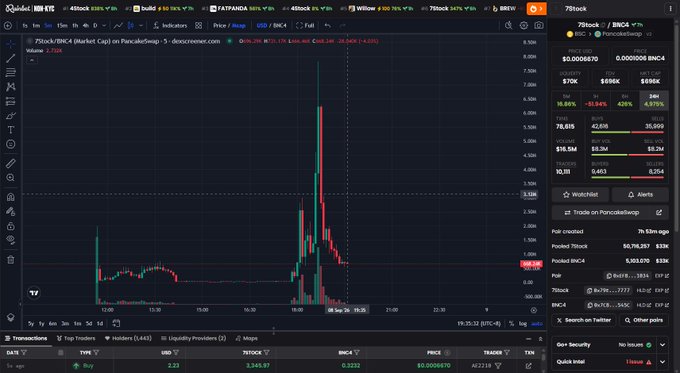Select the Transactions tab
680x373 pixels.
click(x=26, y=338)
